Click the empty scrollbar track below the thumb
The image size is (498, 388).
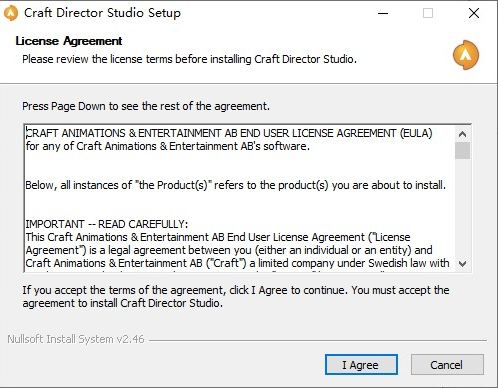point(462,207)
